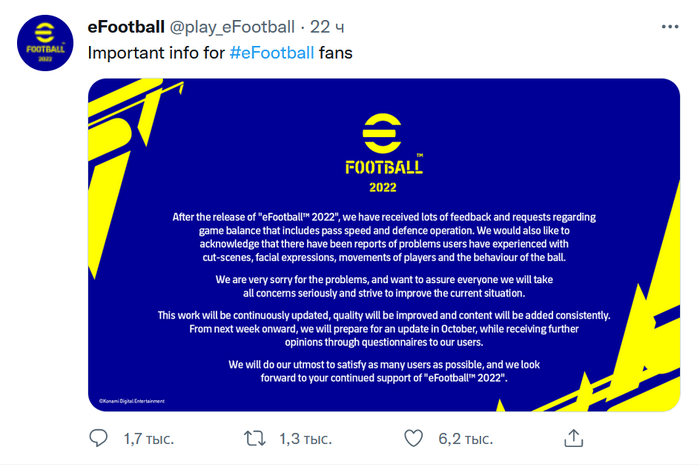Image resolution: width=700 pixels, height=467 pixels.
Task: Click the "We will do our utmost" paragraph
Action: 384,371
